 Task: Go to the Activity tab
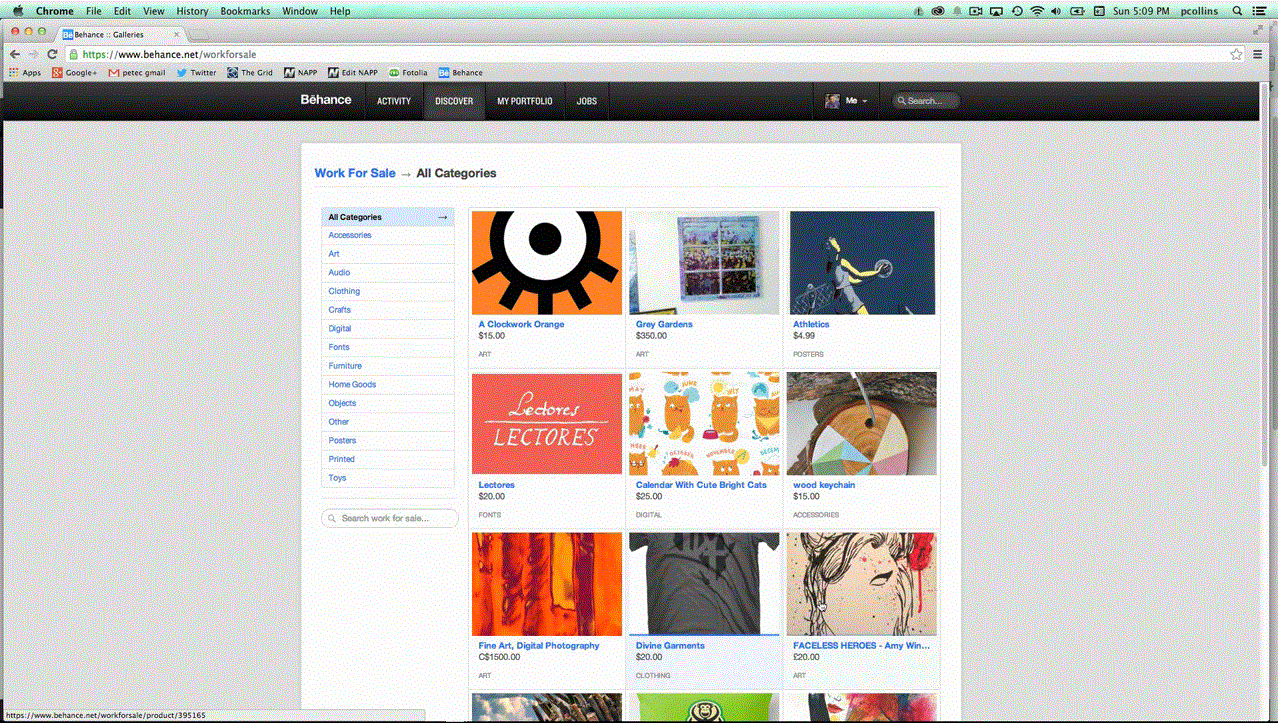tap(394, 101)
